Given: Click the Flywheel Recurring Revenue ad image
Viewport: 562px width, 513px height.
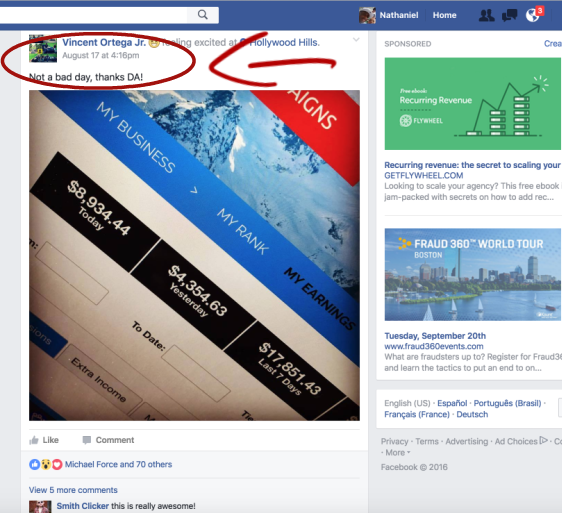Looking at the screenshot, I should [472, 104].
